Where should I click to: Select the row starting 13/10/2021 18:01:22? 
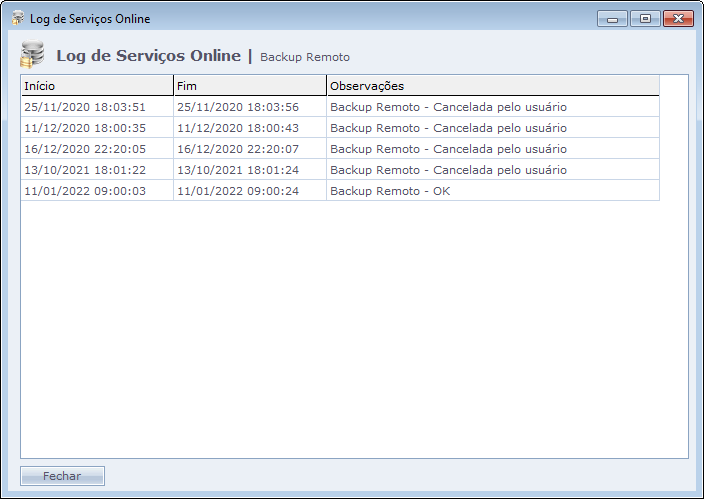click(x=85, y=170)
